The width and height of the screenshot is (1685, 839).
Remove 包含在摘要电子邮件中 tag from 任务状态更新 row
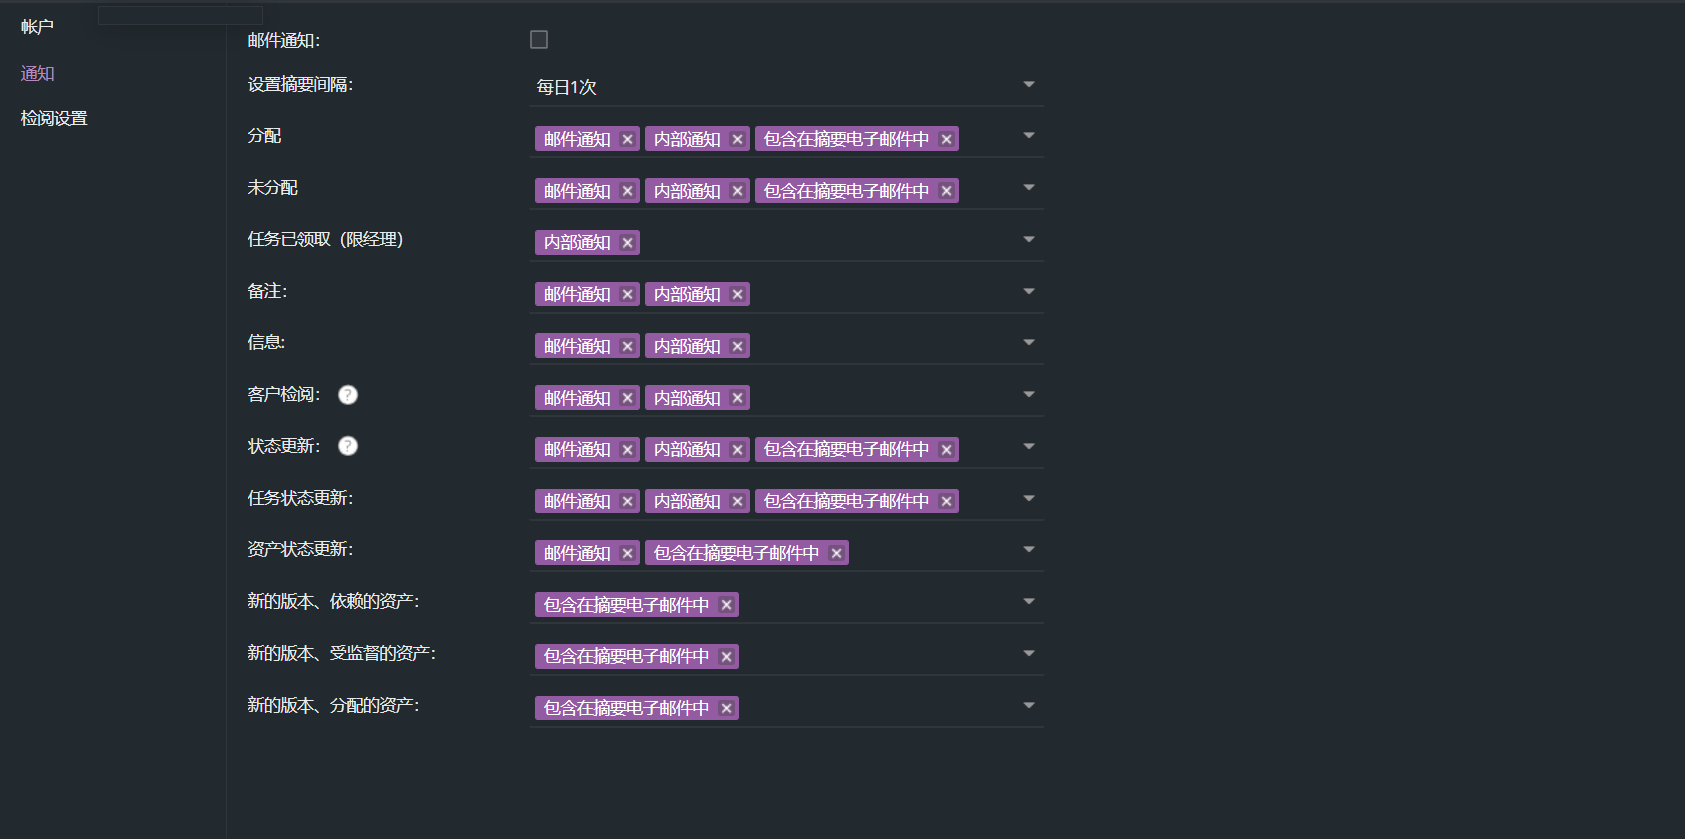click(x=946, y=501)
